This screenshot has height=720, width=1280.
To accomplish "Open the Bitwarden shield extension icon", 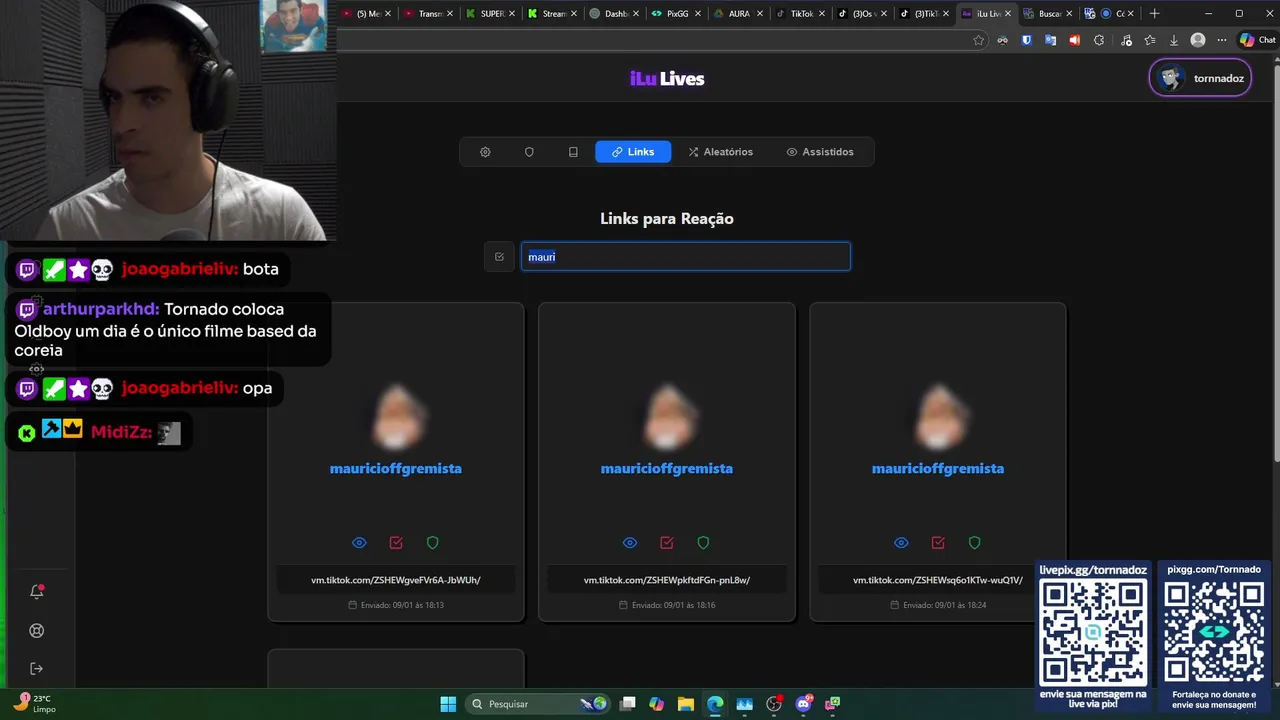I will tap(1026, 40).
